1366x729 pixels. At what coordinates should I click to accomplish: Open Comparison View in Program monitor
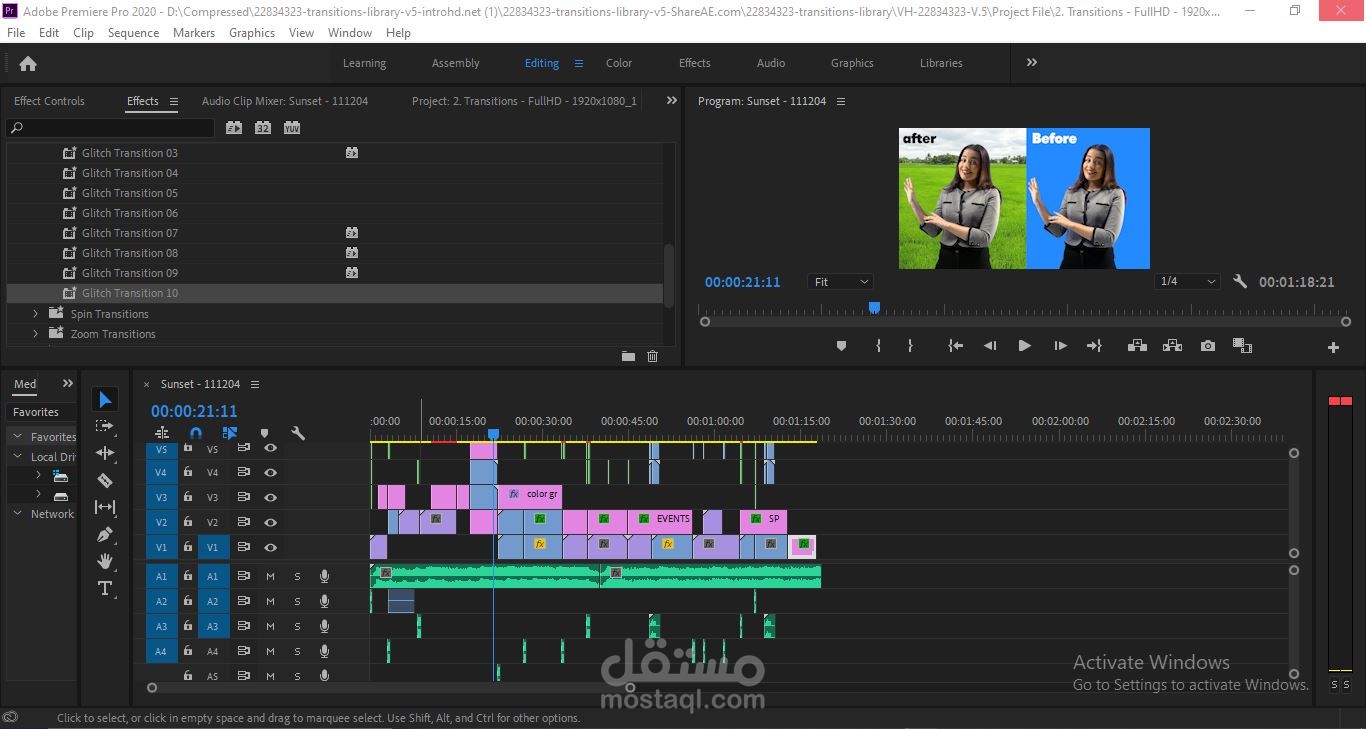(1242, 346)
